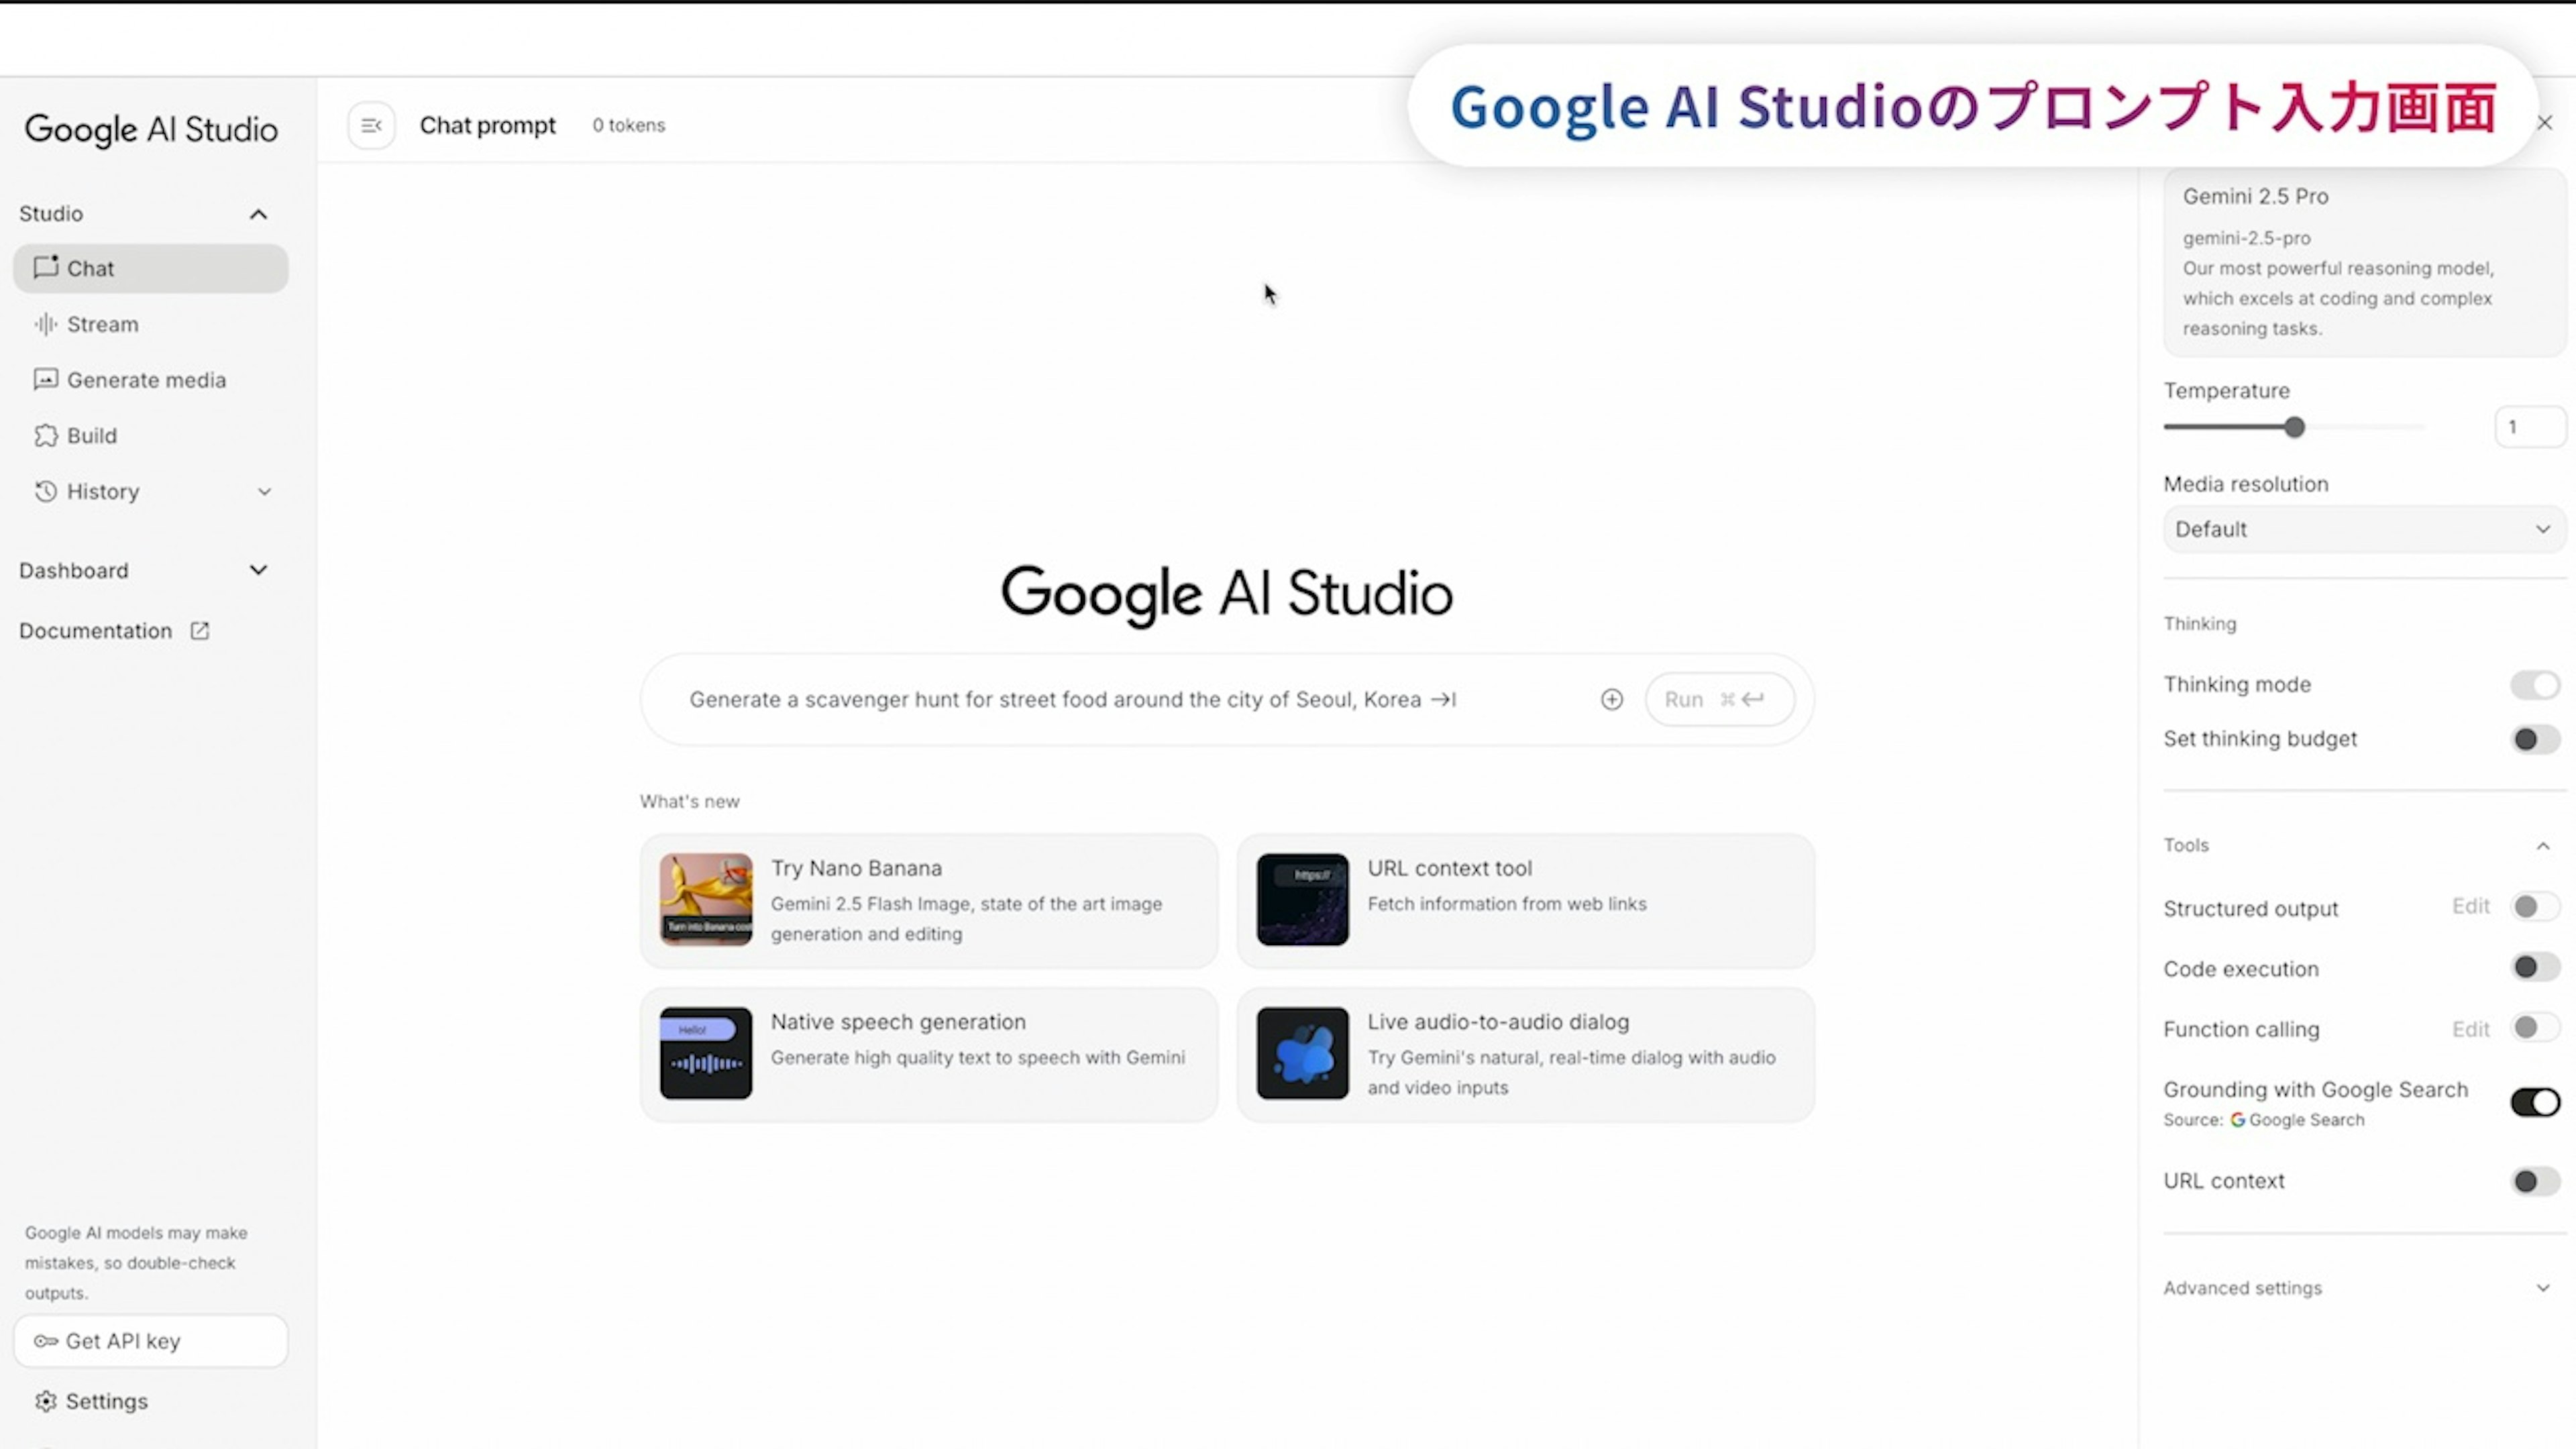Open the Build section in sidebar

(x=91, y=436)
